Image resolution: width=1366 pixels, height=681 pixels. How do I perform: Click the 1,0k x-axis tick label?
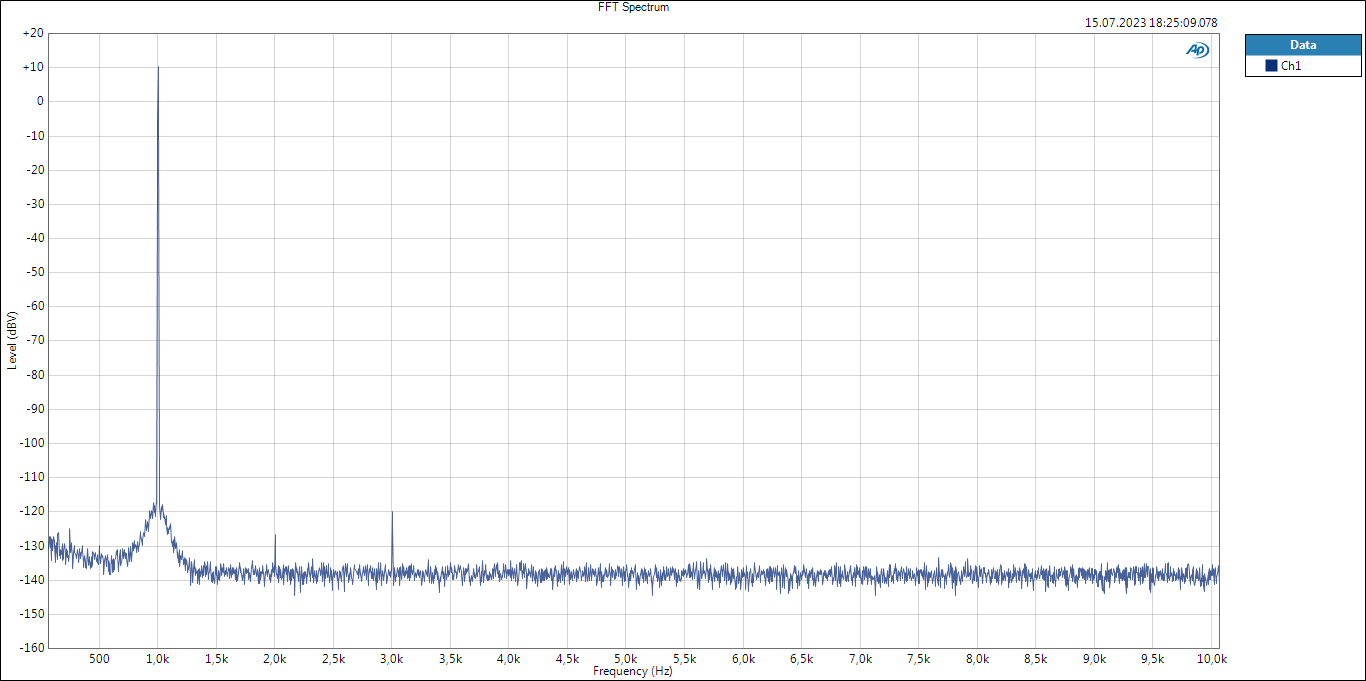point(158,659)
